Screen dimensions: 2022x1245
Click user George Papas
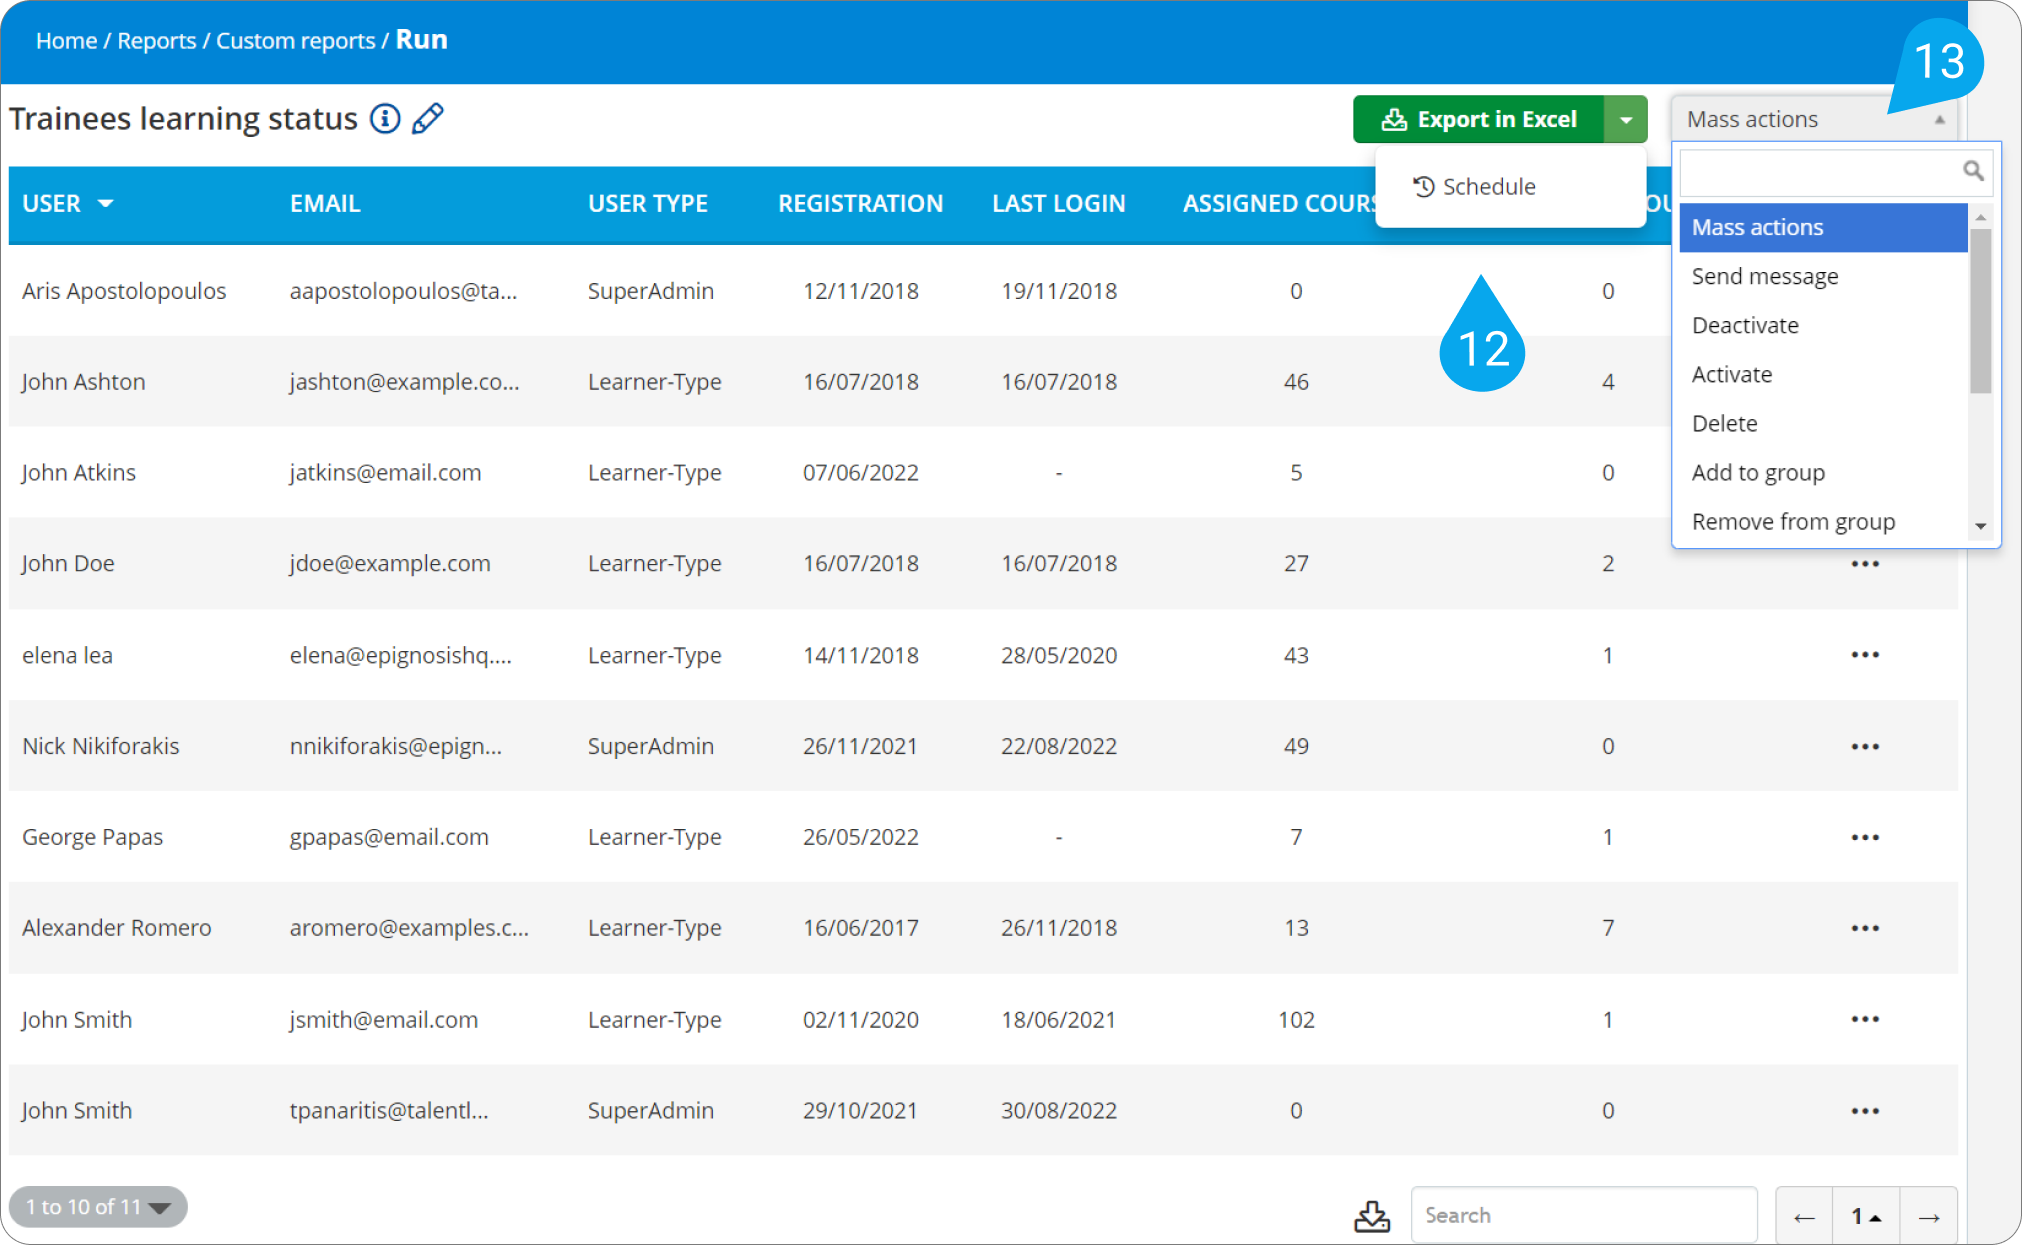(x=92, y=838)
